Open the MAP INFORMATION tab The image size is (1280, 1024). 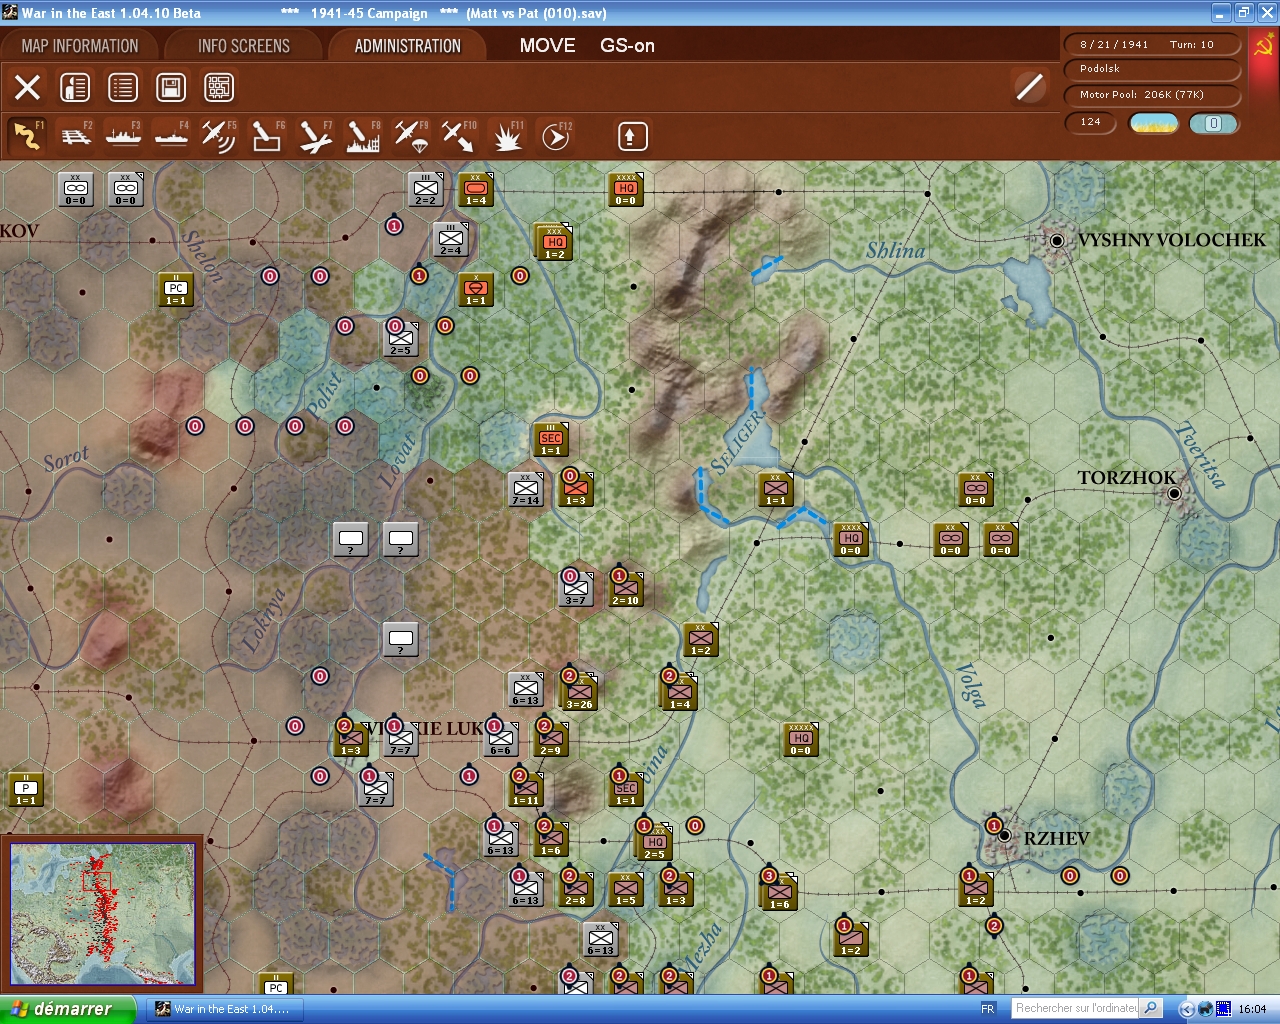point(80,46)
